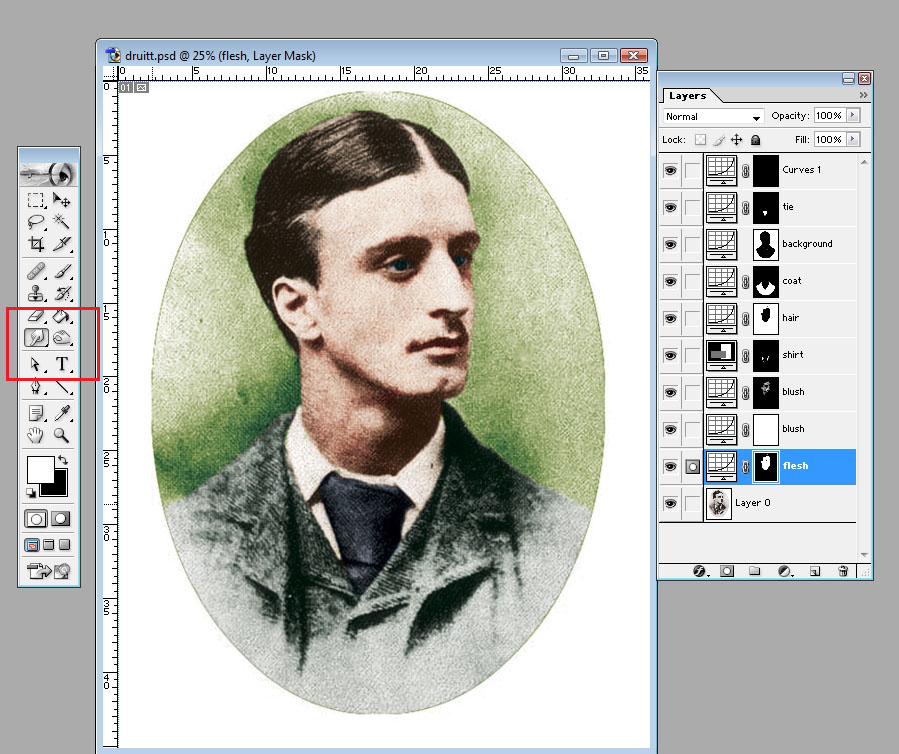Toggle visibility of the hair layer

[x=670, y=318]
